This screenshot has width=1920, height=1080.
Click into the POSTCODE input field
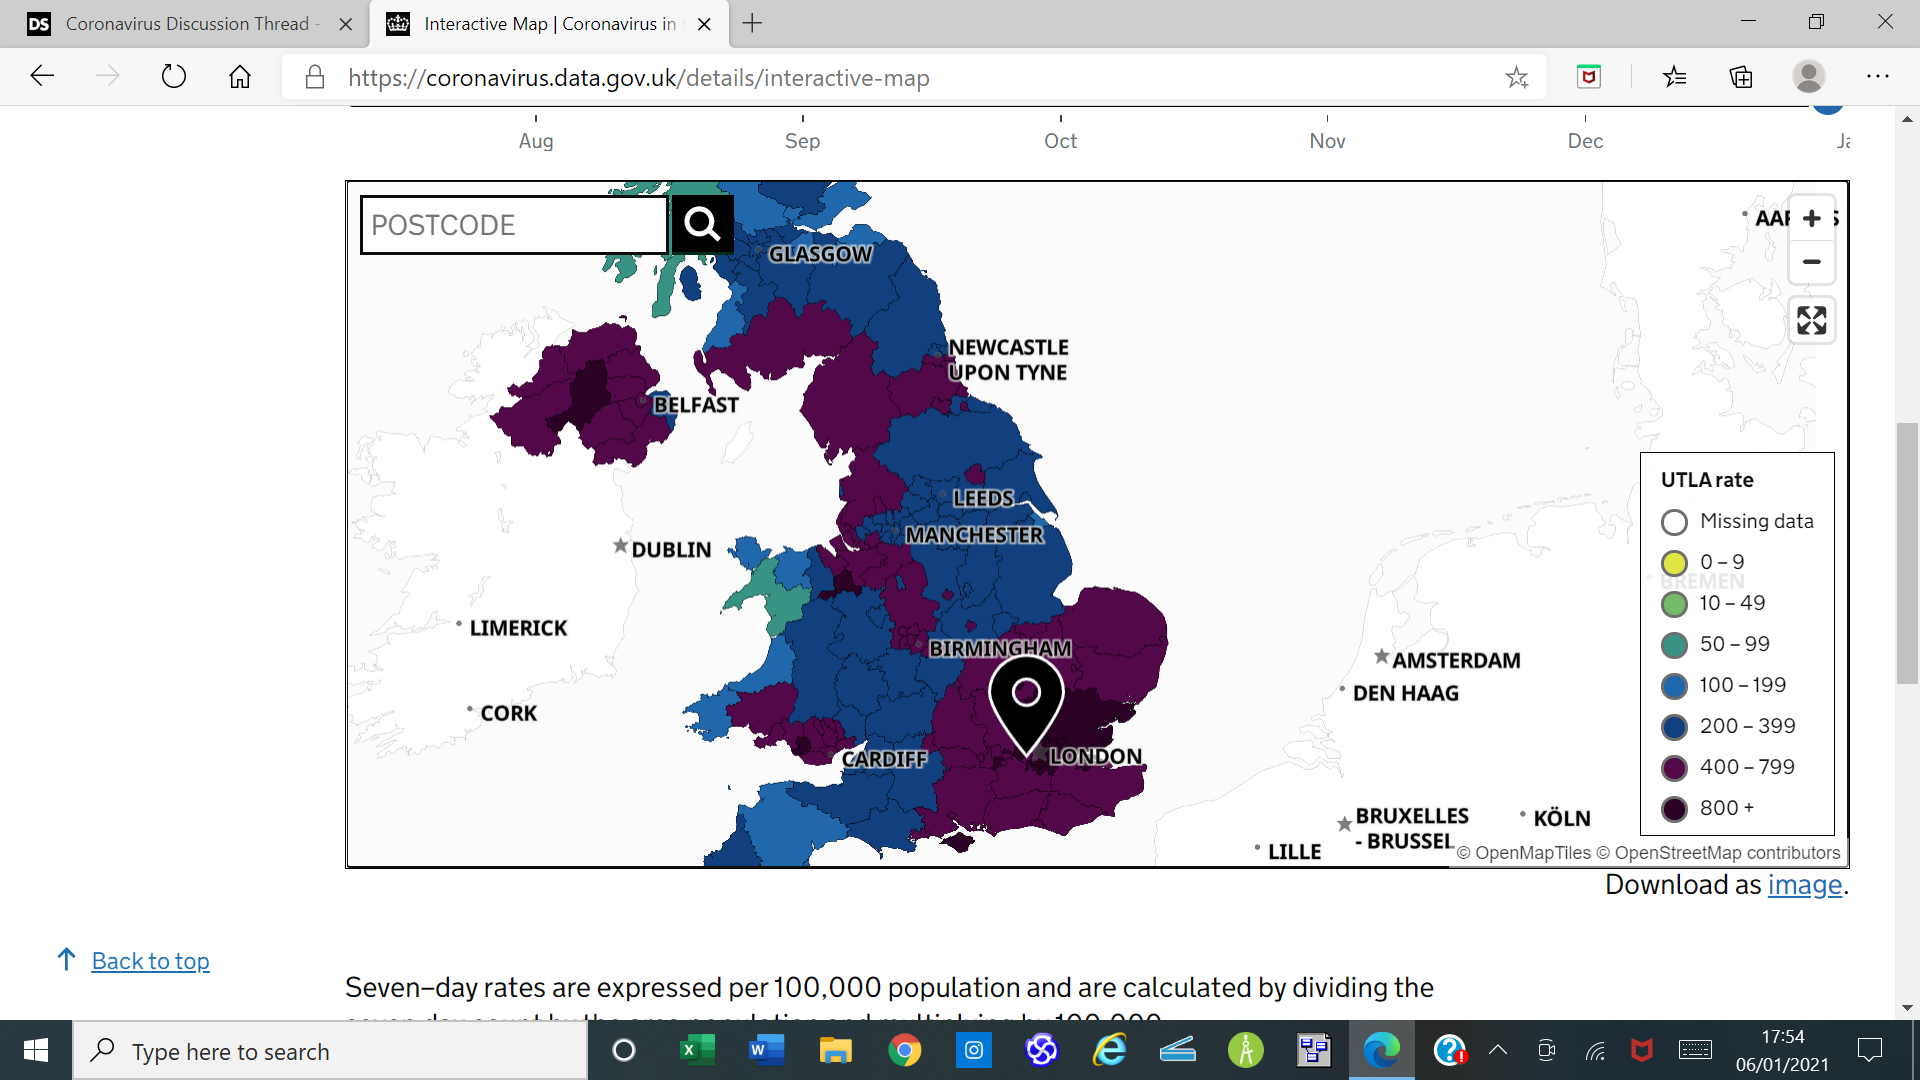click(514, 225)
